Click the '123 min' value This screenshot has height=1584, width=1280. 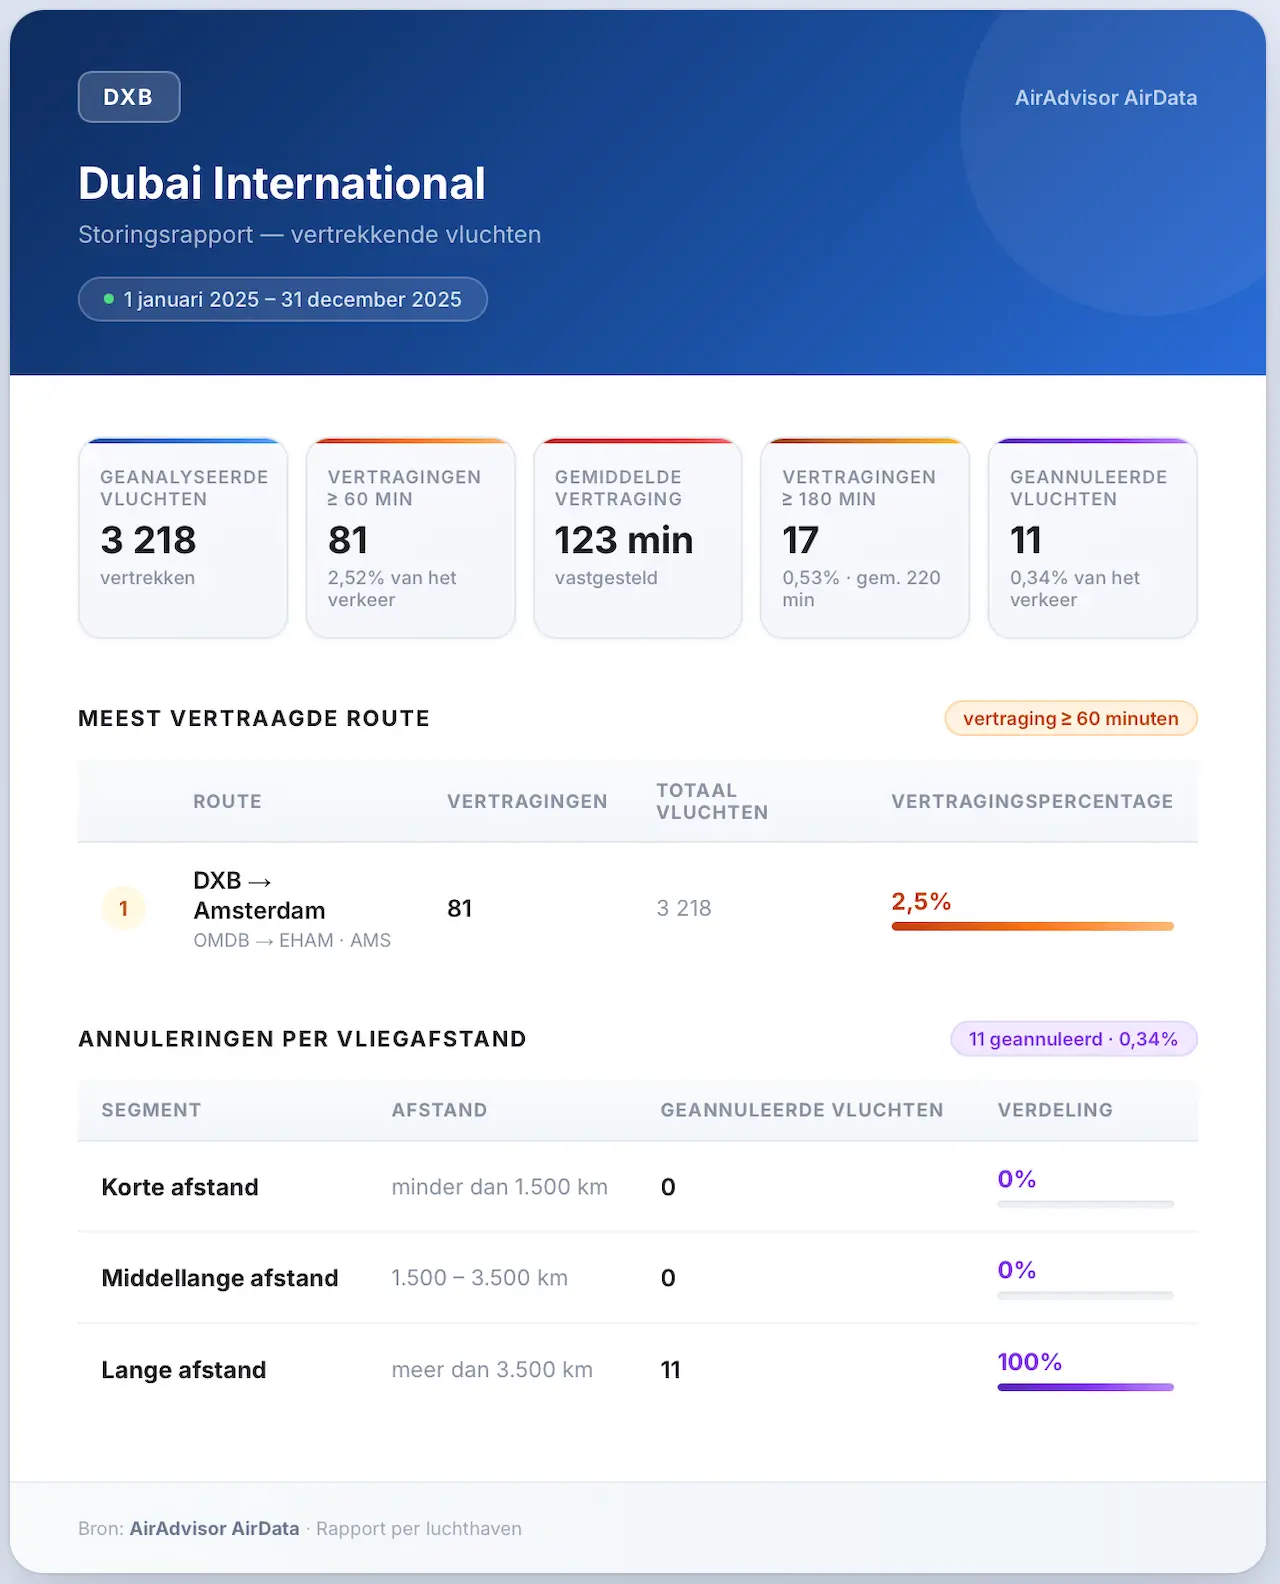624,540
